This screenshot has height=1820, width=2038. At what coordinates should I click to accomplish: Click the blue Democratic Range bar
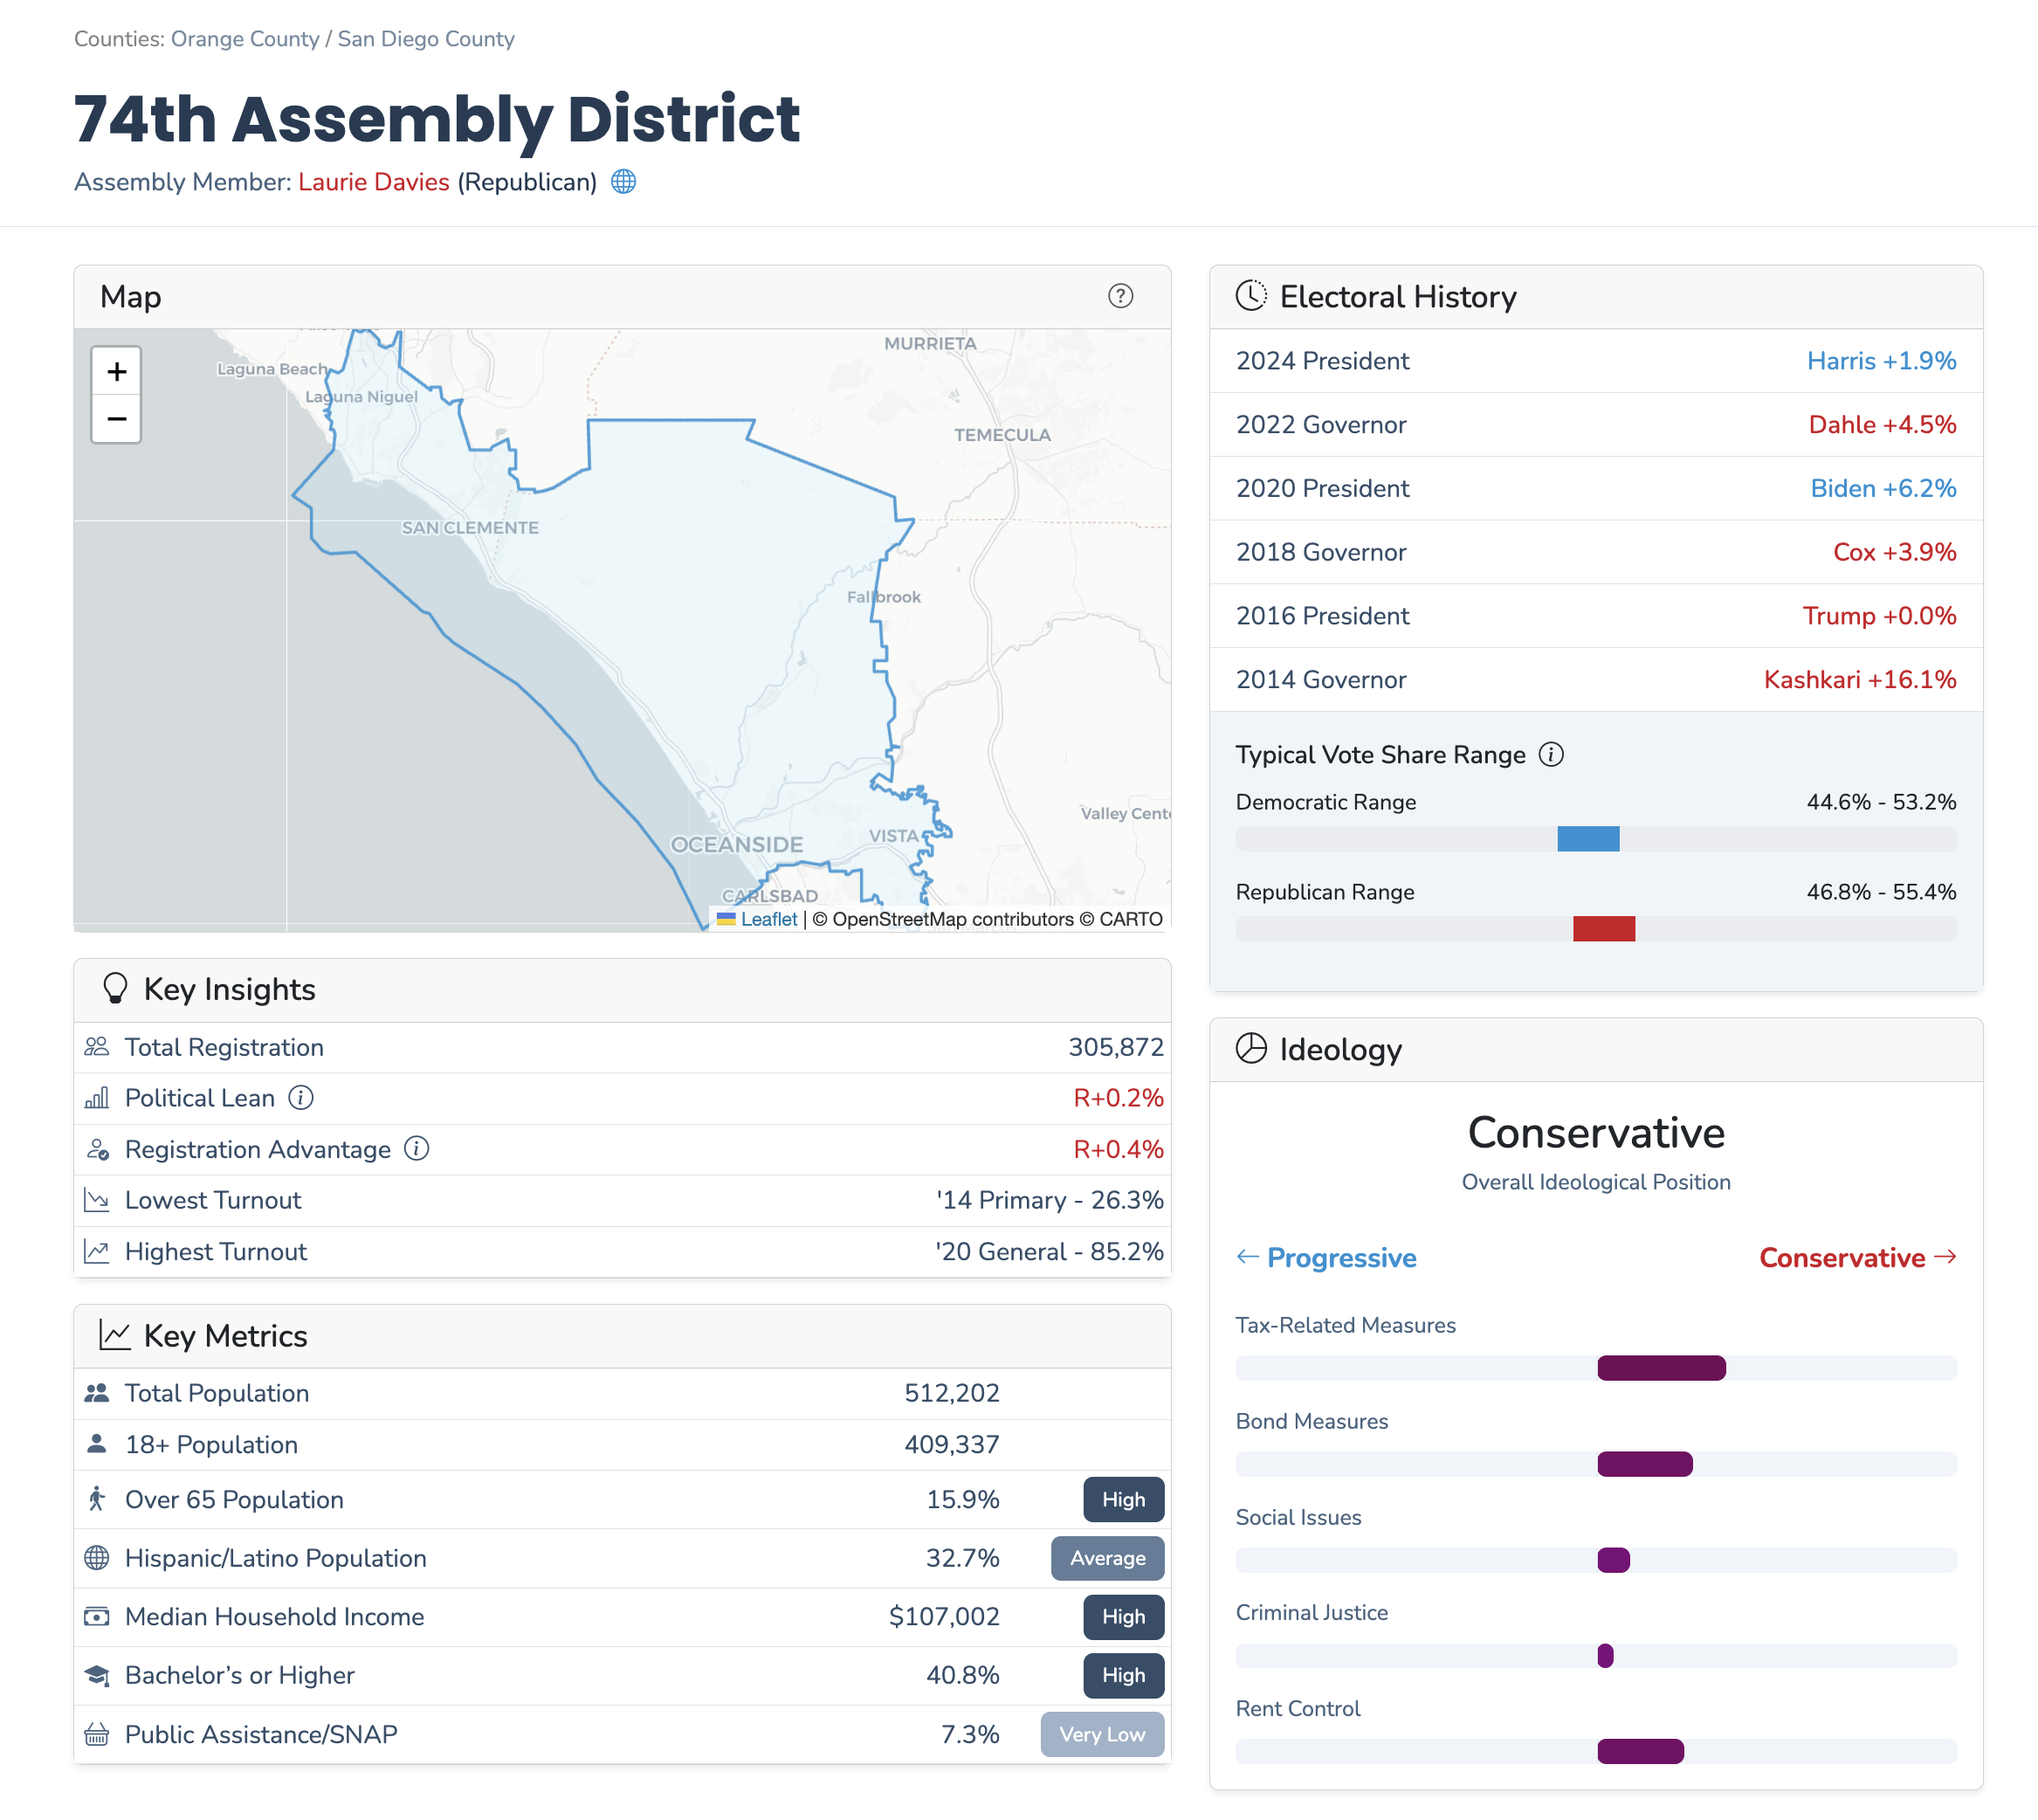pyautogui.click(x=1588, y=839)
